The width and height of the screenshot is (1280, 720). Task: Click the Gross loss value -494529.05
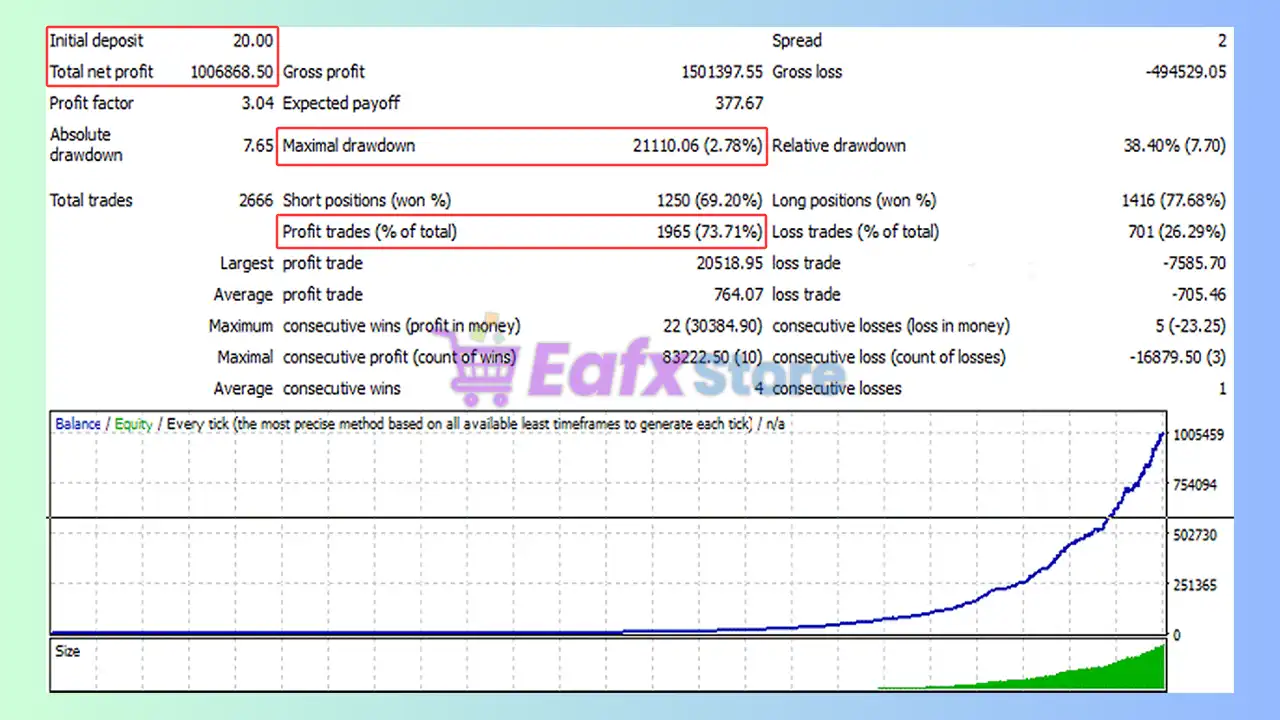(x=1185, y=72)
